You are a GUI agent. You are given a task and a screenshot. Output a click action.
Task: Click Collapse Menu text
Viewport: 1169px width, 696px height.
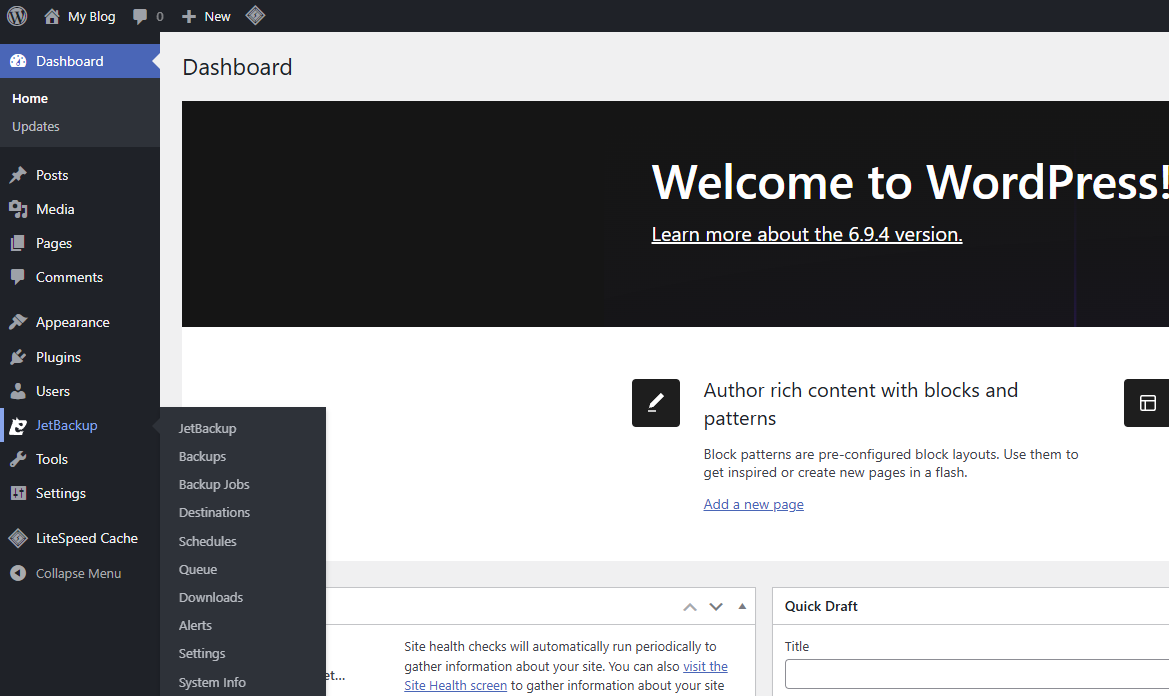[78, 573]
